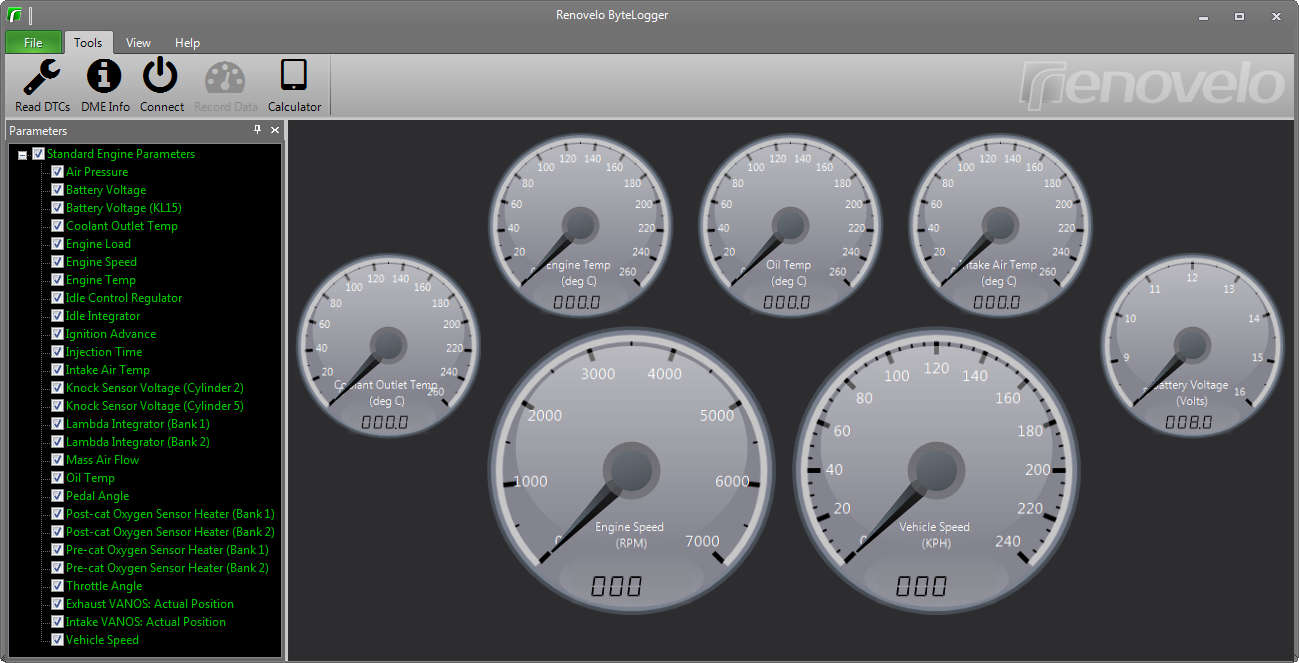
Task: Uncheck Idle Control Regulator checkbox
Action: (57, 298)
